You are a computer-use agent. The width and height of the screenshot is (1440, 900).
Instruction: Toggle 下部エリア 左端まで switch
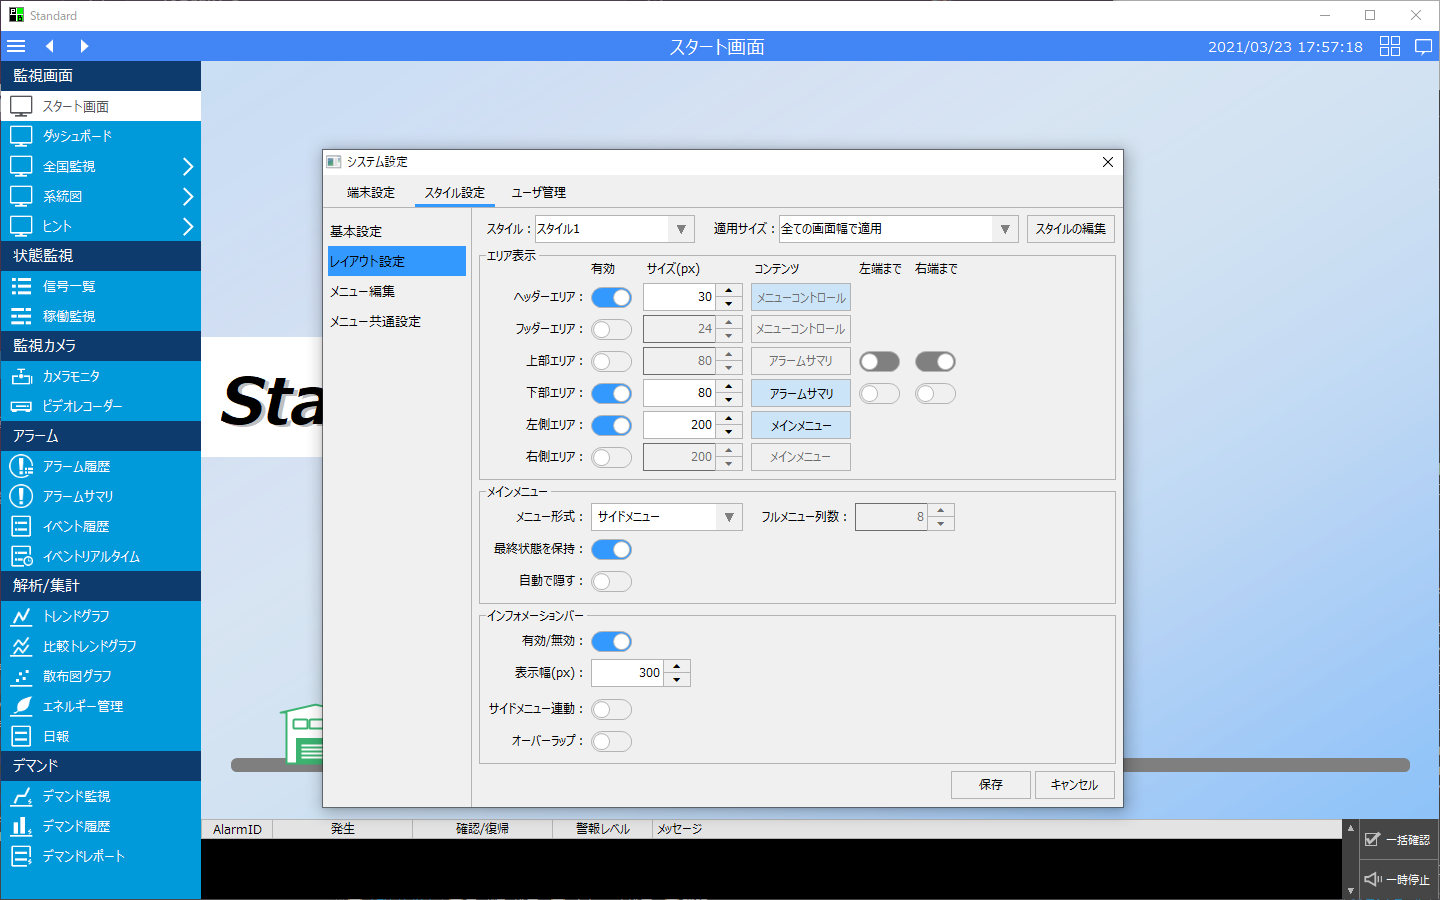tap(879, 393)
